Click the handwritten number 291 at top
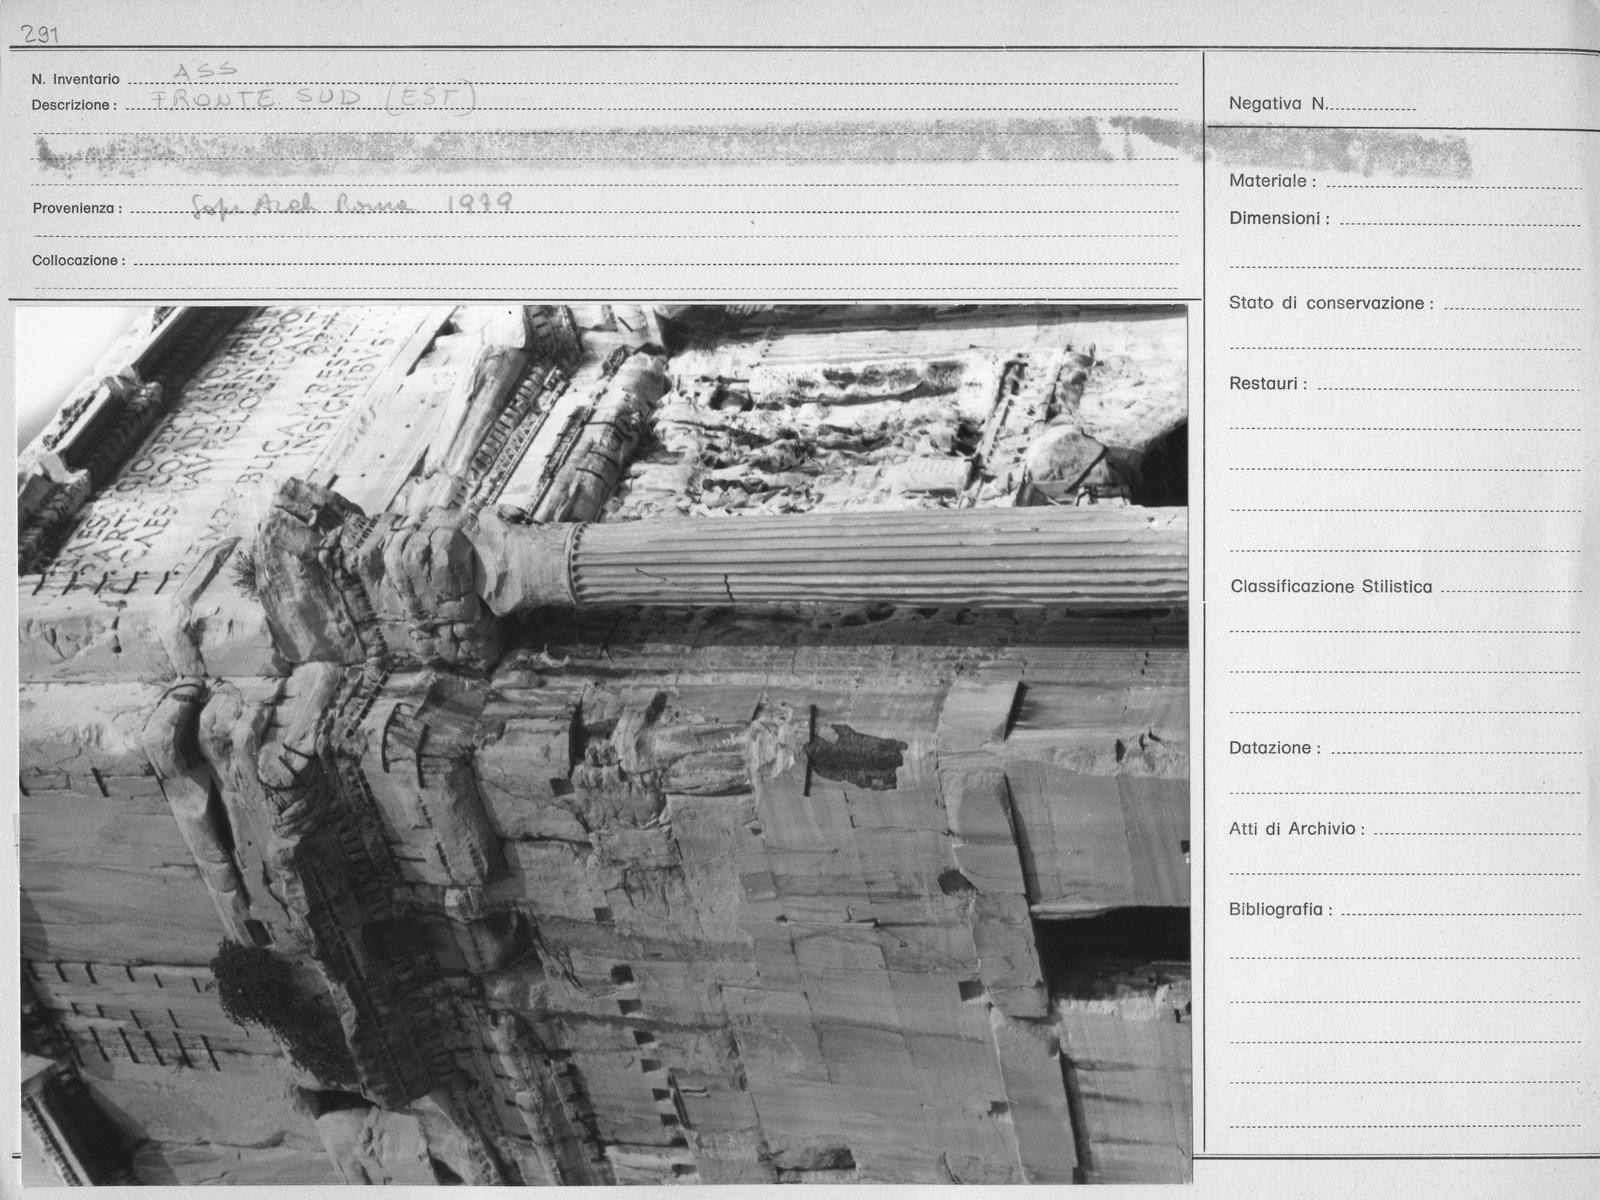The image size is (1600, 1200). [x=41, y=35]
